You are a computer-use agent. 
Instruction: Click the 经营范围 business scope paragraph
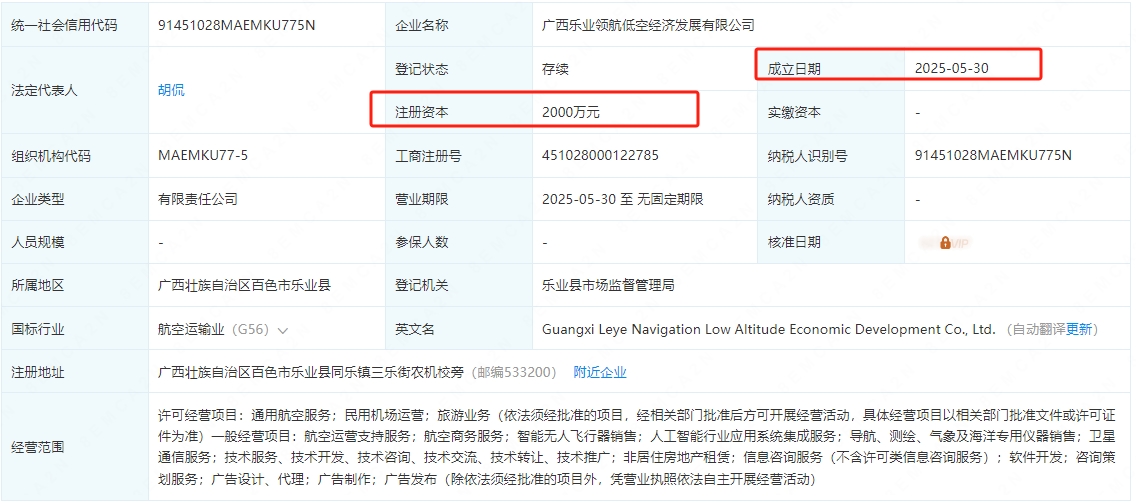(638, 447)
